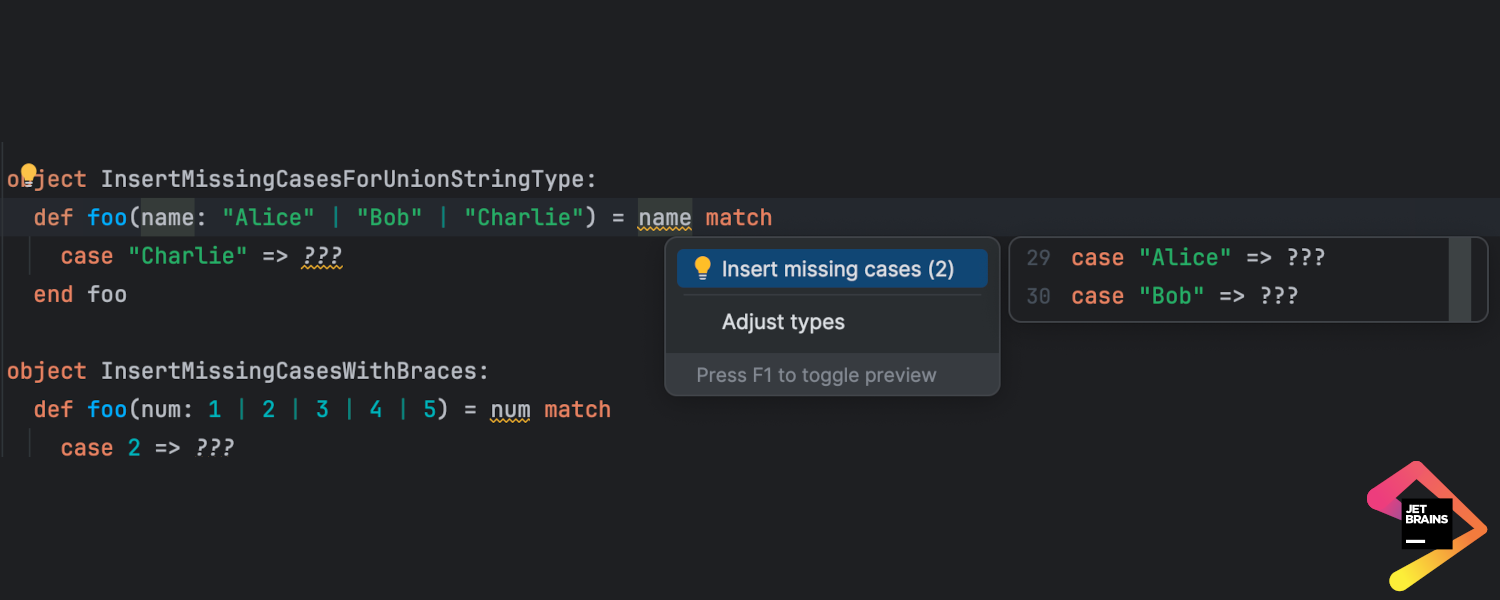The width and height of the screenshot is (1500, 600).
Task: Click the end foo line
Action: 80,294
